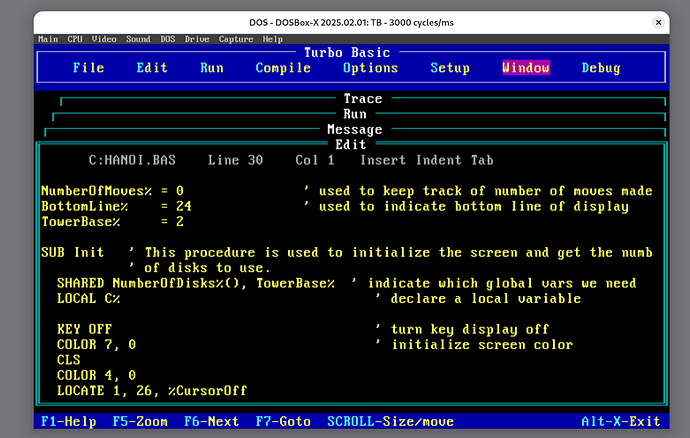Click the TowerBase% = 2 code line
Viewport: 690px width, 438px height.
[x=112, y=222]
